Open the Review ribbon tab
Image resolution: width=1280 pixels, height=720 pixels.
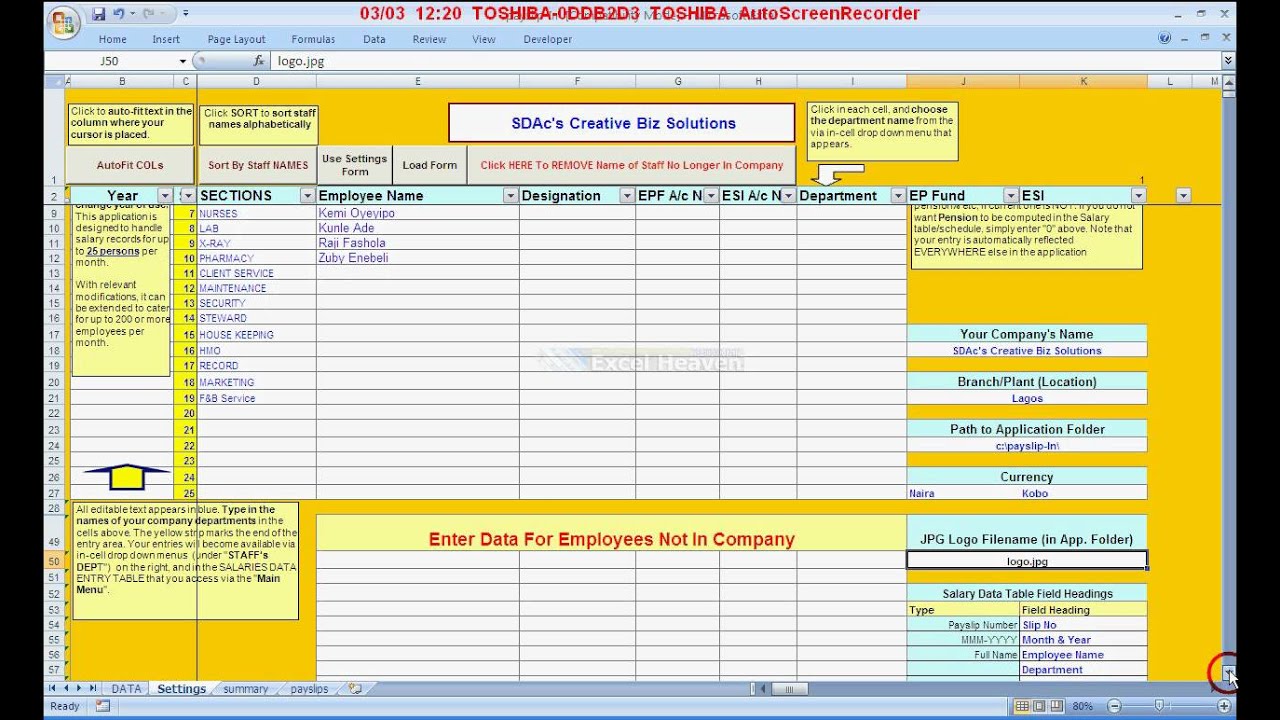click(x=429, y=39)
